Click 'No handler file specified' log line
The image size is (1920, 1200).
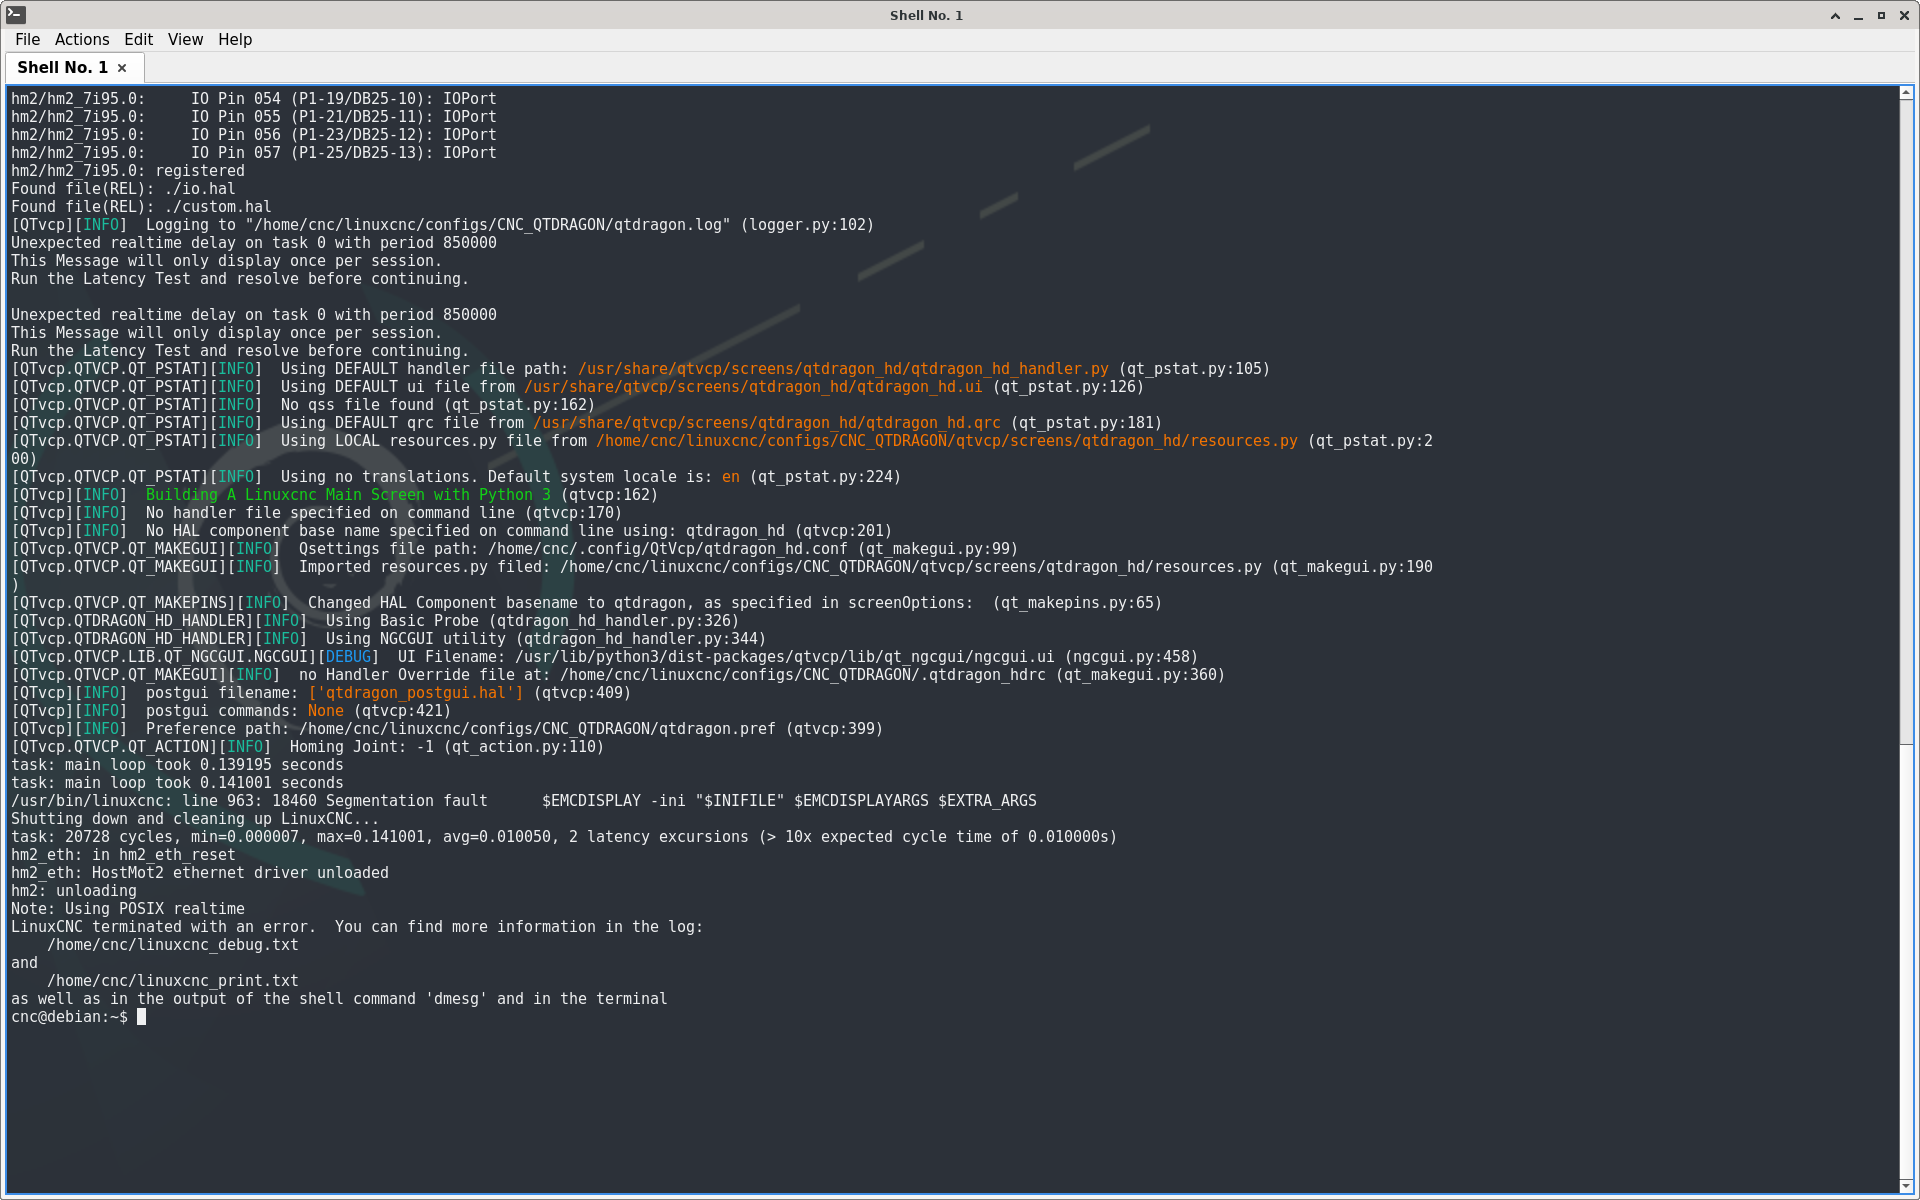click(317, 513)
